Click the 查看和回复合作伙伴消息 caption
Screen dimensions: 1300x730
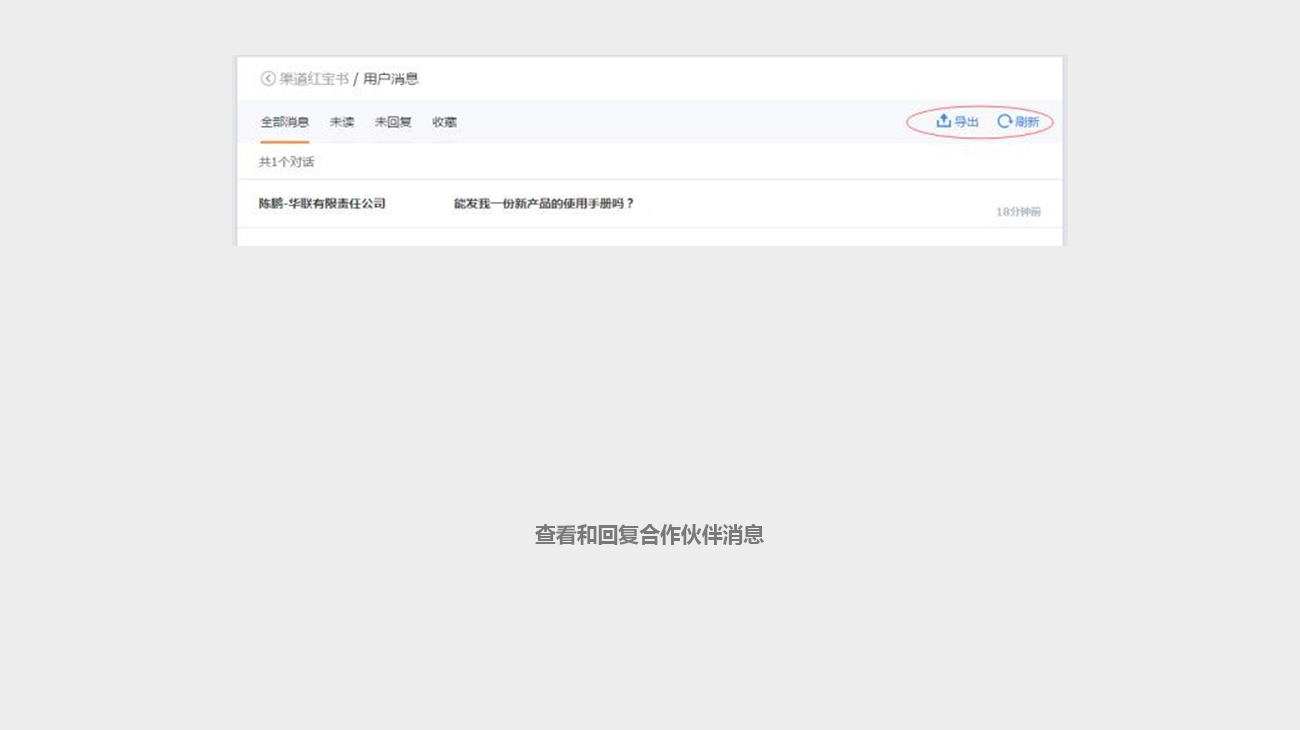pyautogui.click(x=649, y=535)
